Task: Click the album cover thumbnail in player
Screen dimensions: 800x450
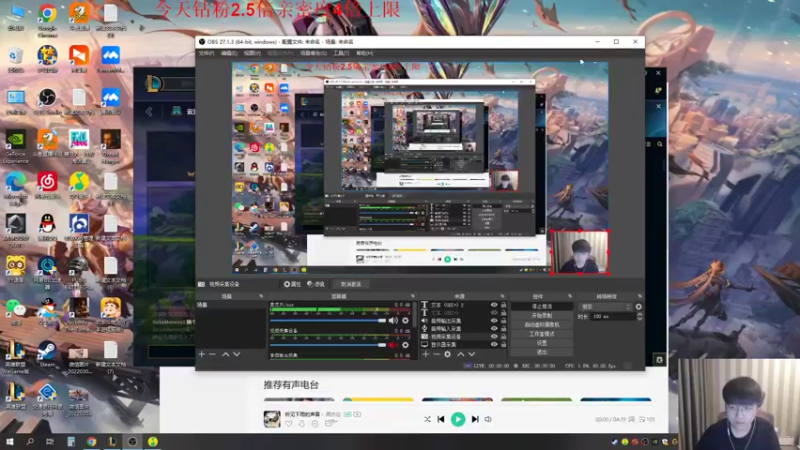Action: [272, 419]
